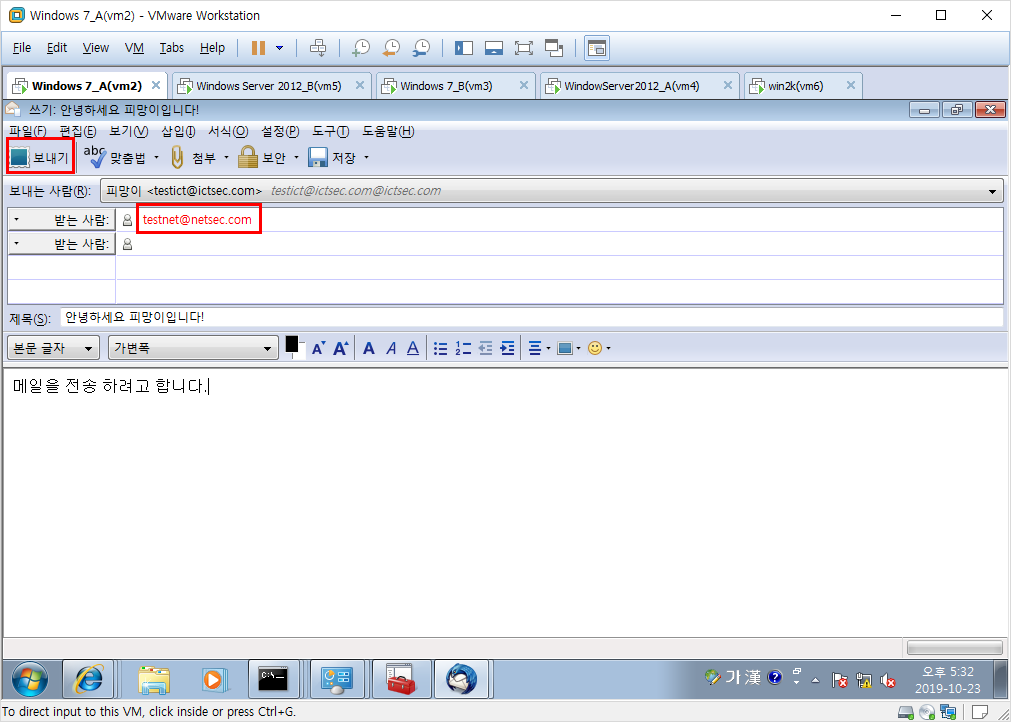The height and width of the screenshot is (722, 1011).
Task: Change second 받는 사람 recipient type
Action: (61, 244)
